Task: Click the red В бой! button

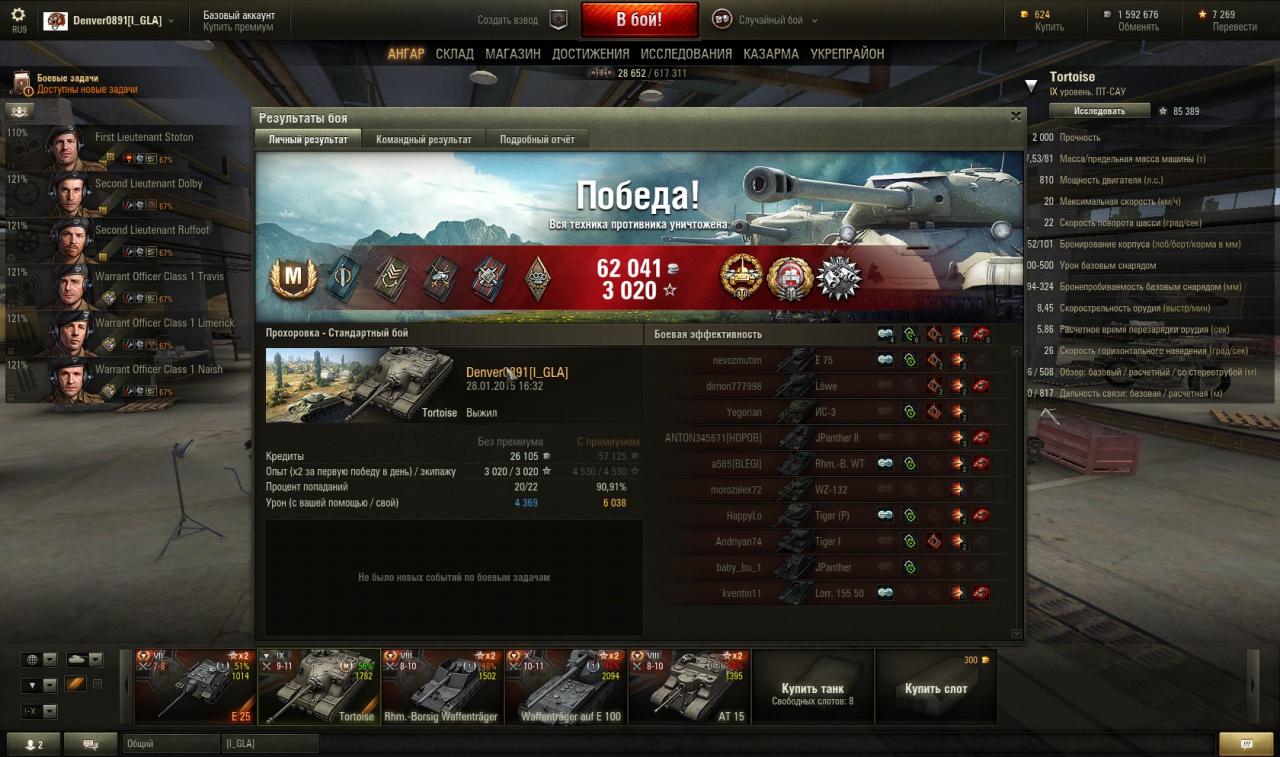Action: click(x=639, y=19)
